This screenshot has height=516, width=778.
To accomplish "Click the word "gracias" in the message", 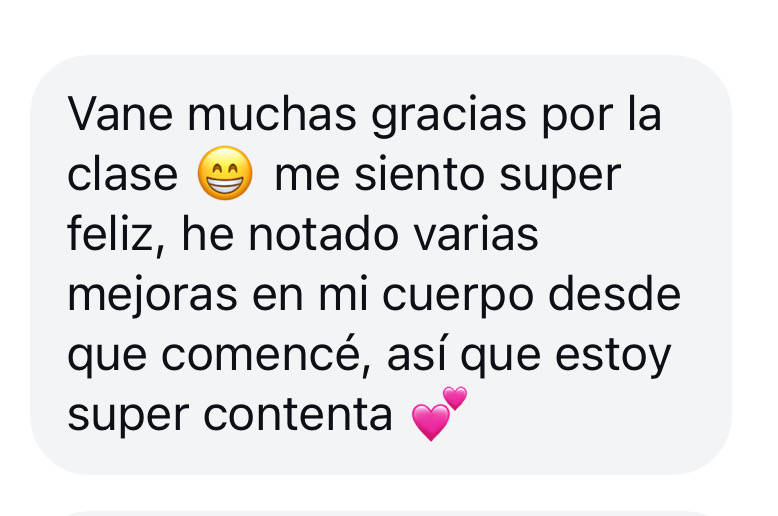I will coord(449,117).
